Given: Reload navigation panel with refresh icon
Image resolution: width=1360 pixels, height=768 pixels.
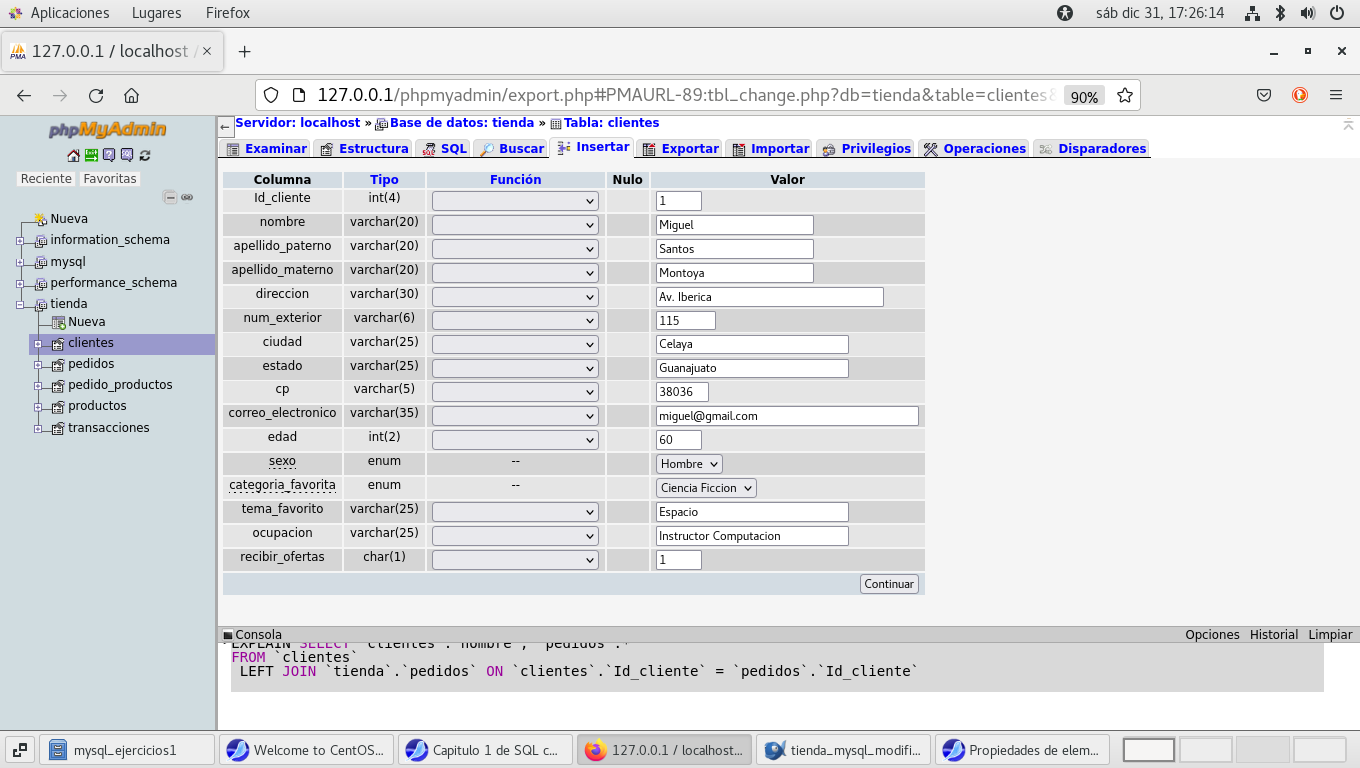Looking at the screenshot, I should point(145,155).
